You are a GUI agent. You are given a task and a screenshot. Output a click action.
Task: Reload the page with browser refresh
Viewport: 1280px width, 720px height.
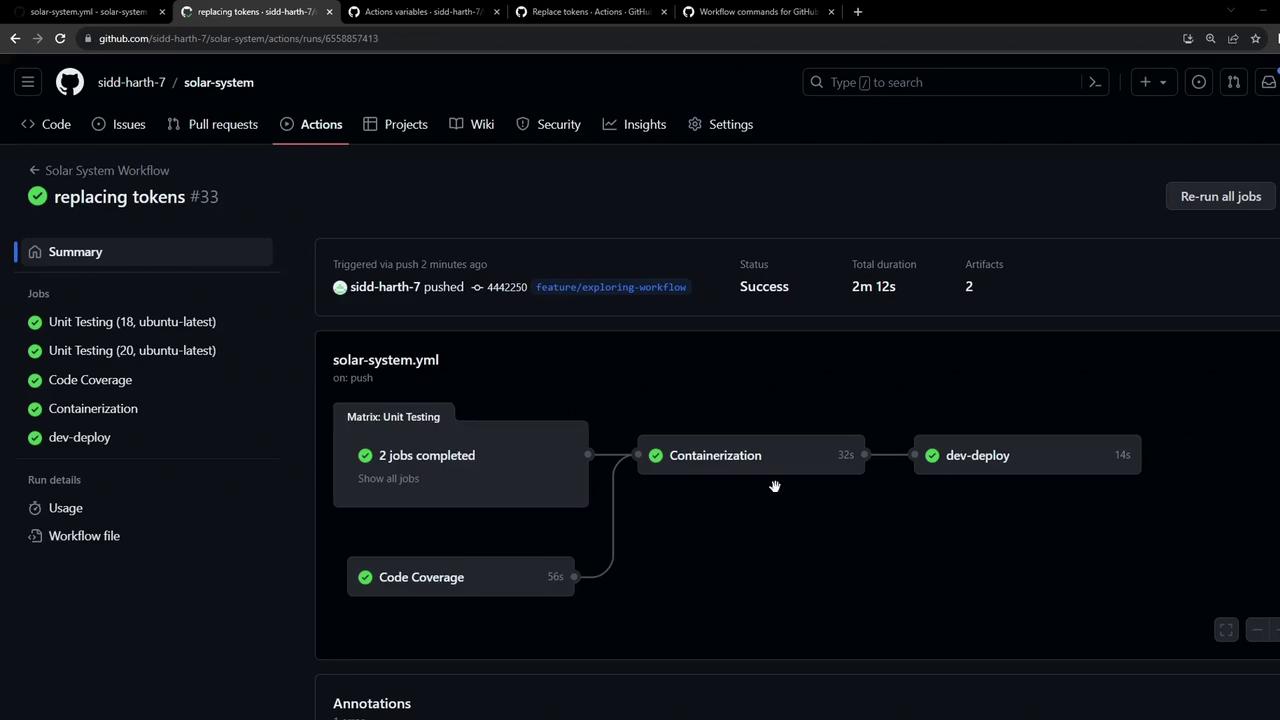click(x=60, y=38)
